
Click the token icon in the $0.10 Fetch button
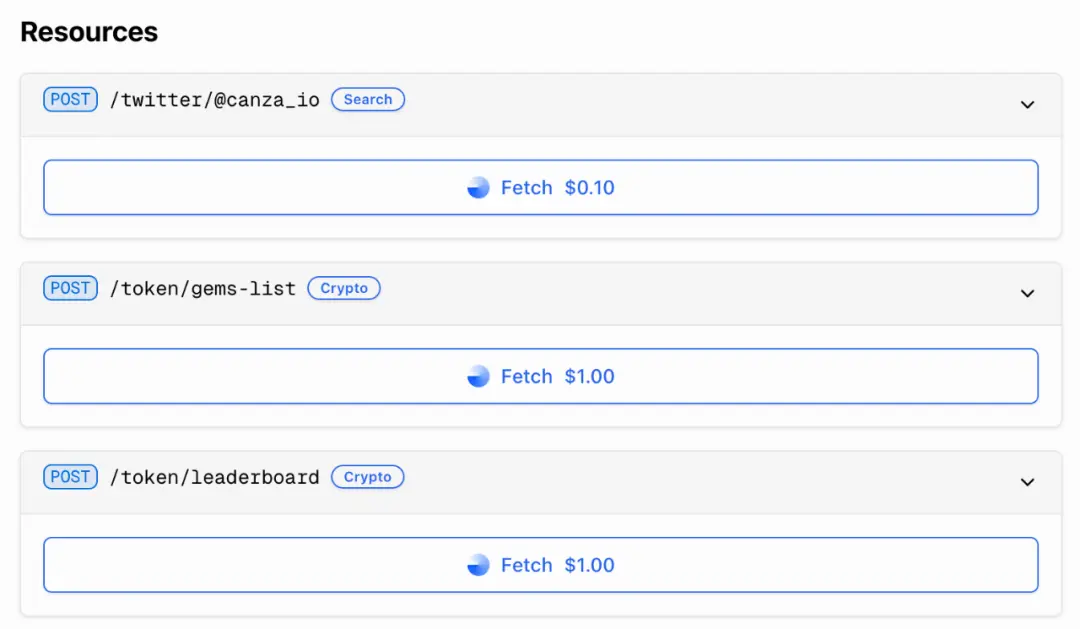coord(479,188)
